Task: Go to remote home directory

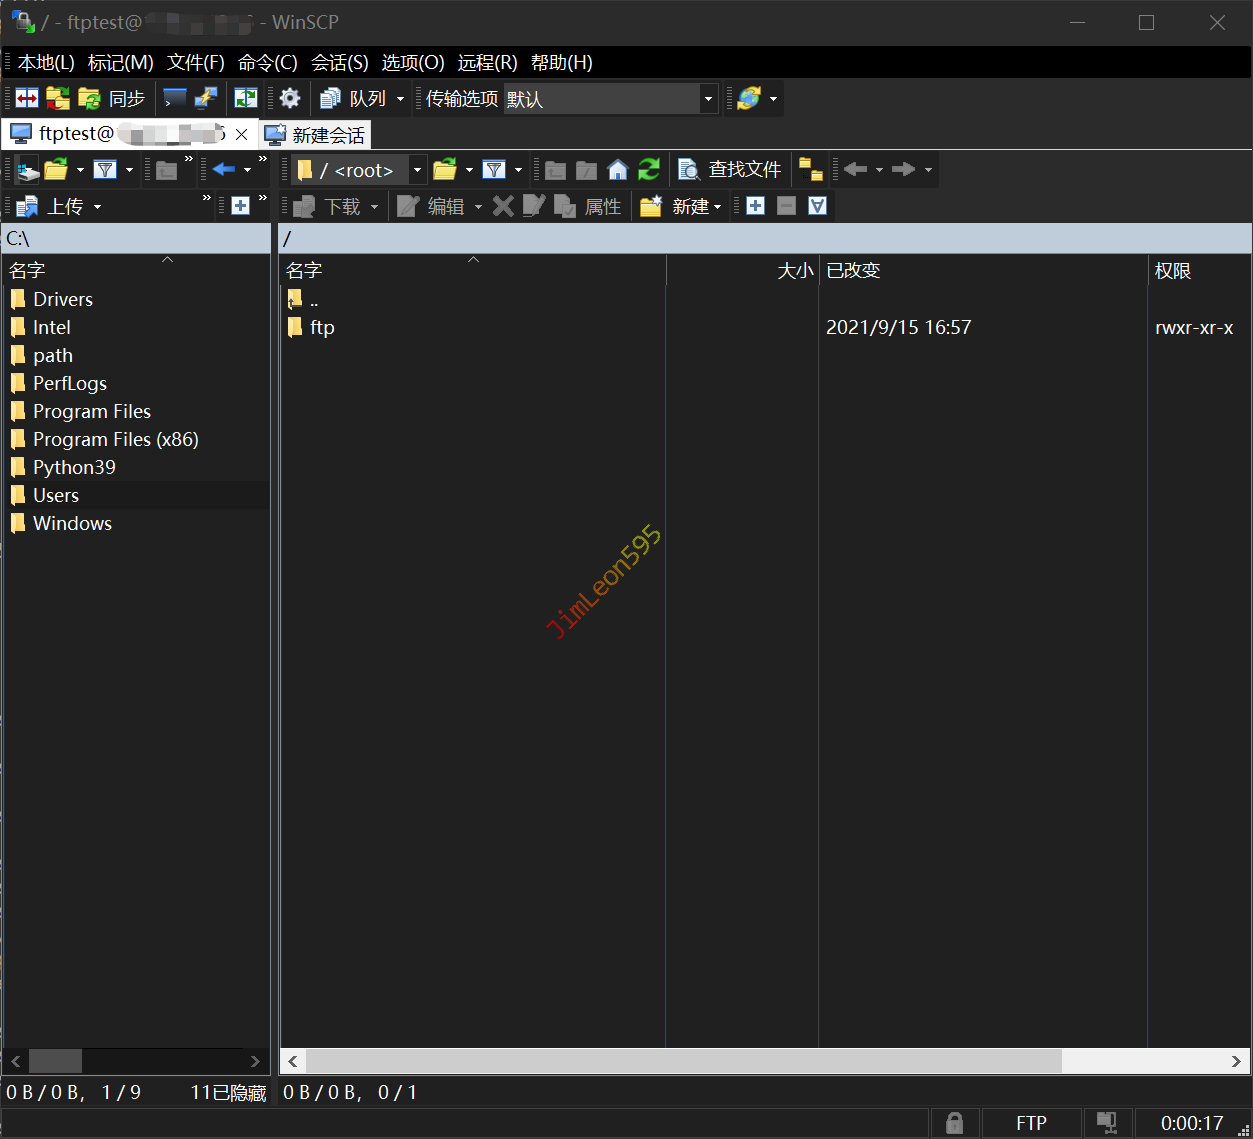Action: pos(618,170)
